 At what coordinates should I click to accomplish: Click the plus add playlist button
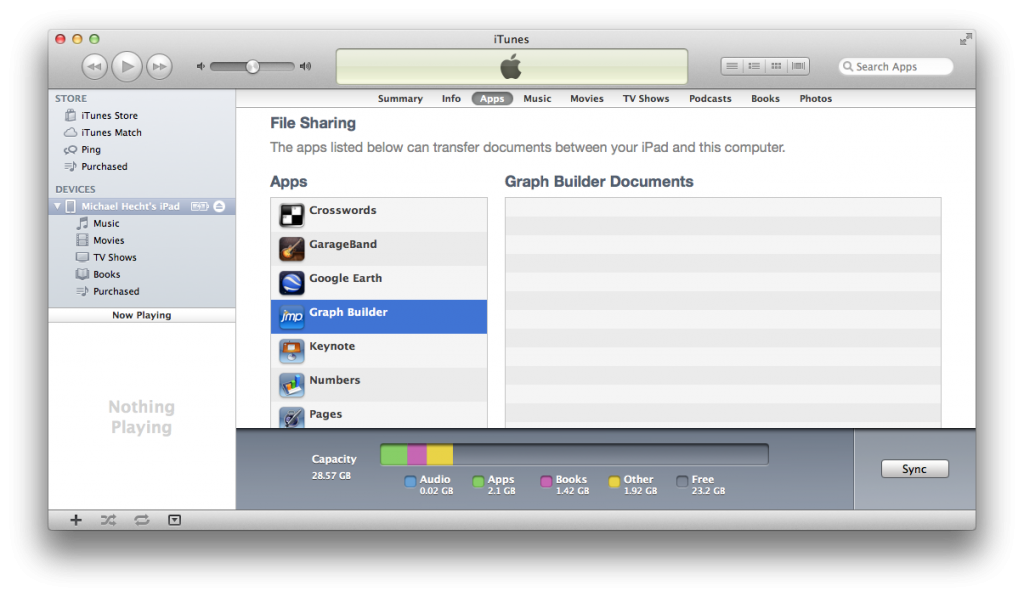pos(76,520)
